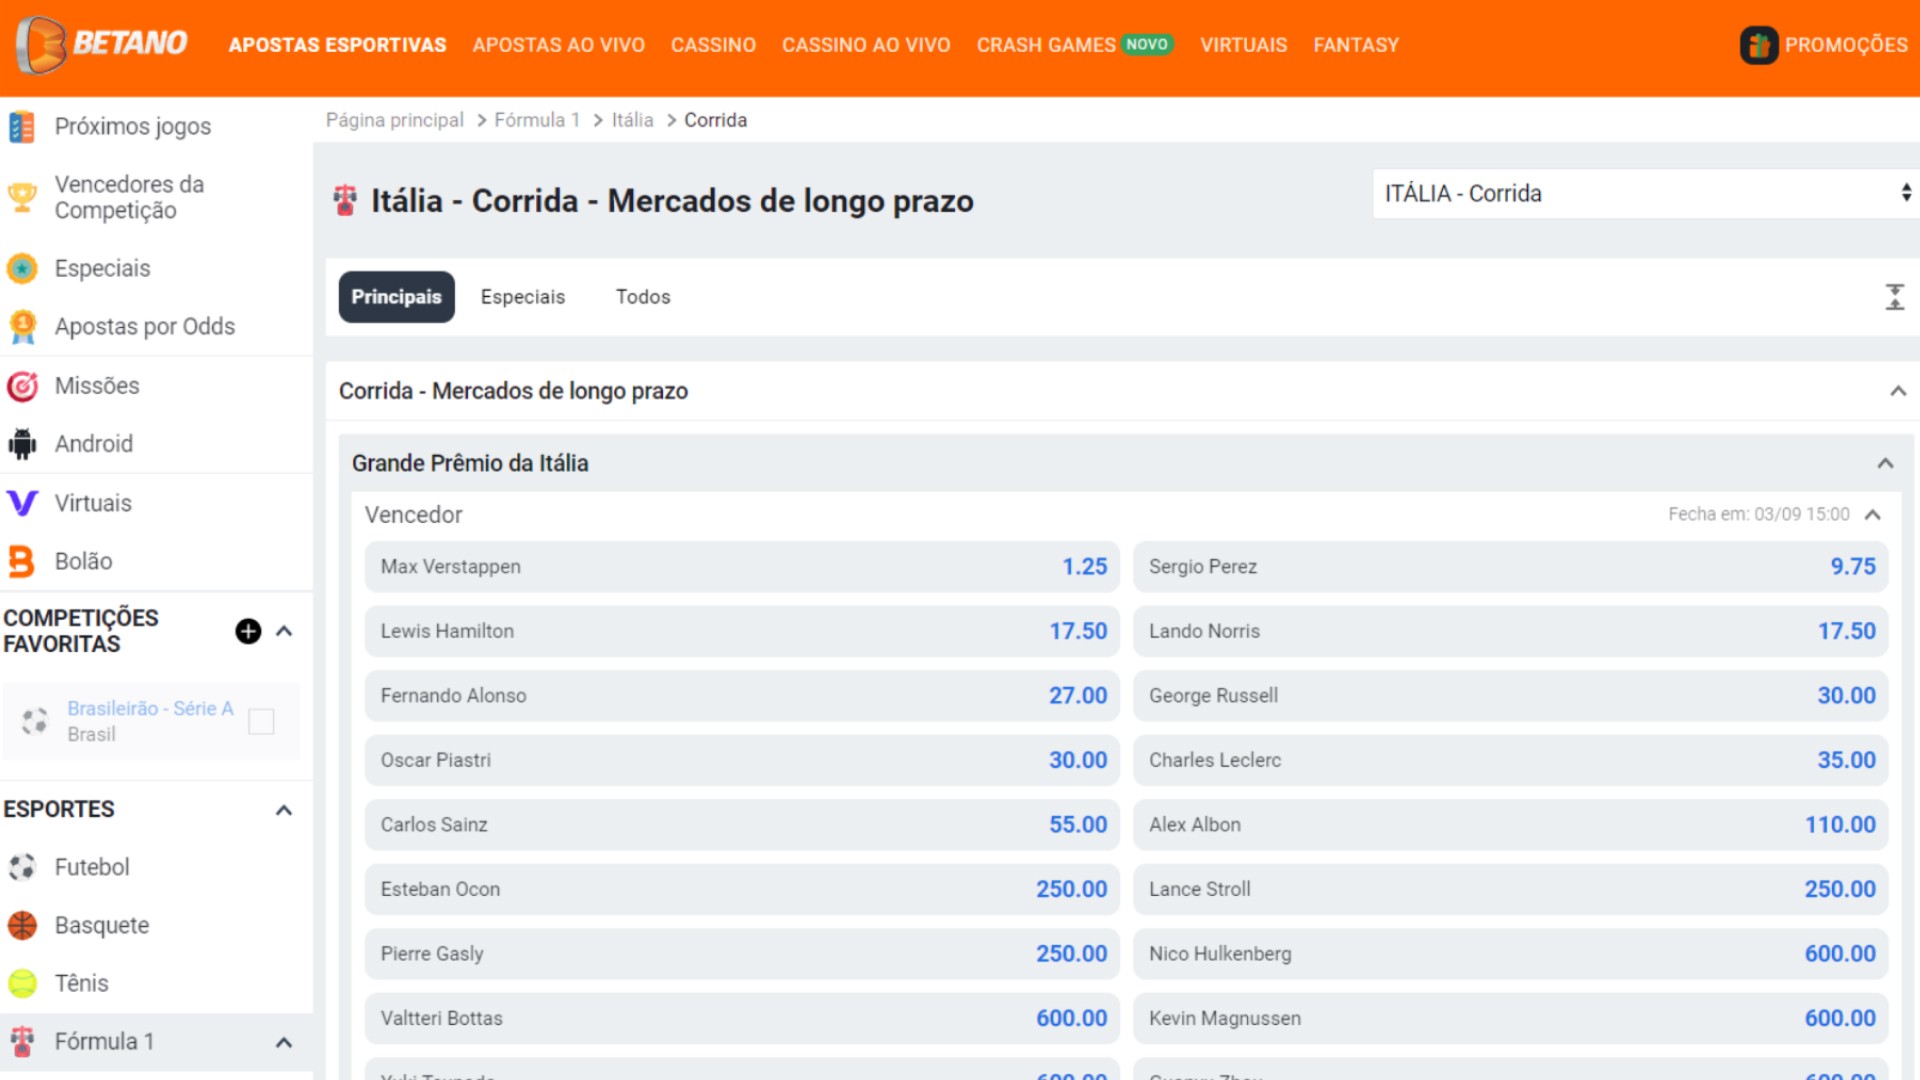
Task: Open Missões in sidebar
Action: (97, 386)
